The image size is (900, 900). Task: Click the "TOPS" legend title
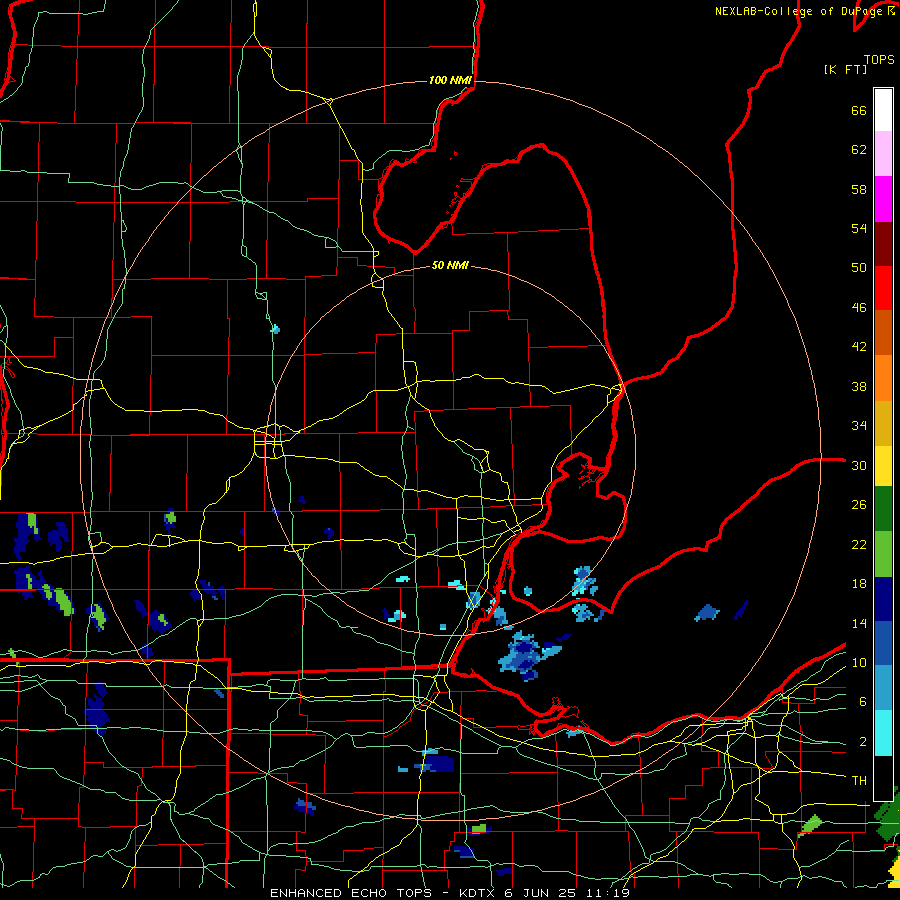point(879,59)
